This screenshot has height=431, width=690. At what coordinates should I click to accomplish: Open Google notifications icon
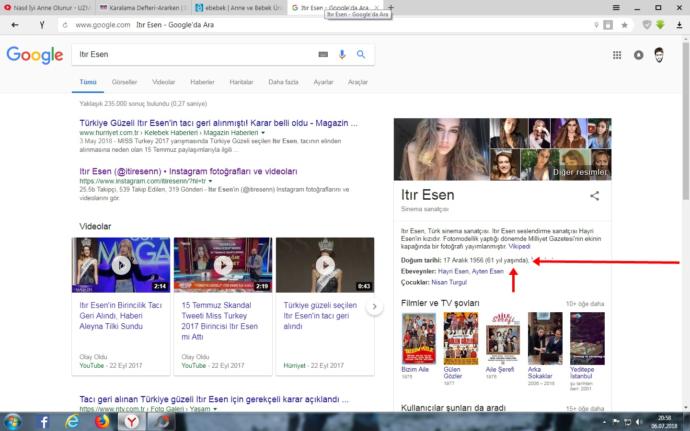pos(639,55)
